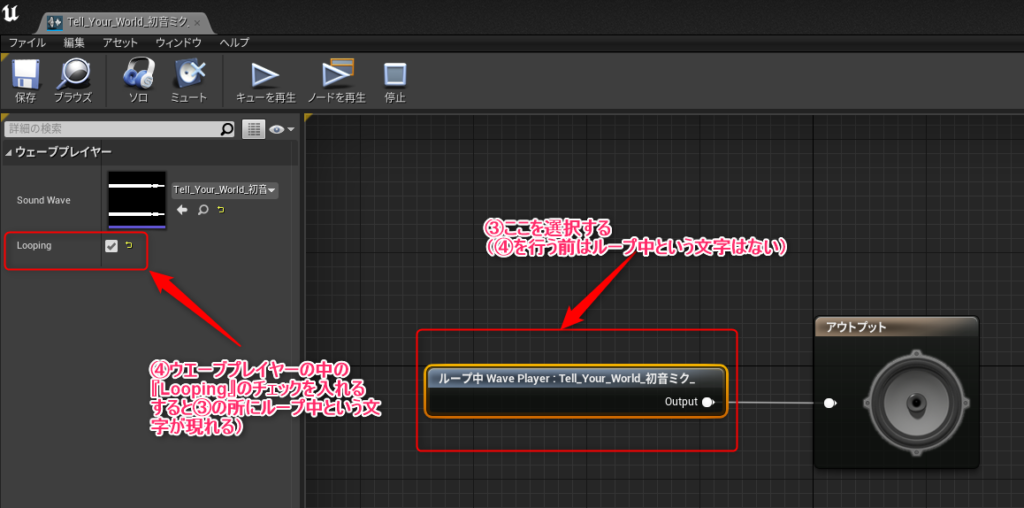Uncheck the Looping checkbox
The height and width of the screenshot is (508, 1024).
pyautogui.click(x=111, y=246)
